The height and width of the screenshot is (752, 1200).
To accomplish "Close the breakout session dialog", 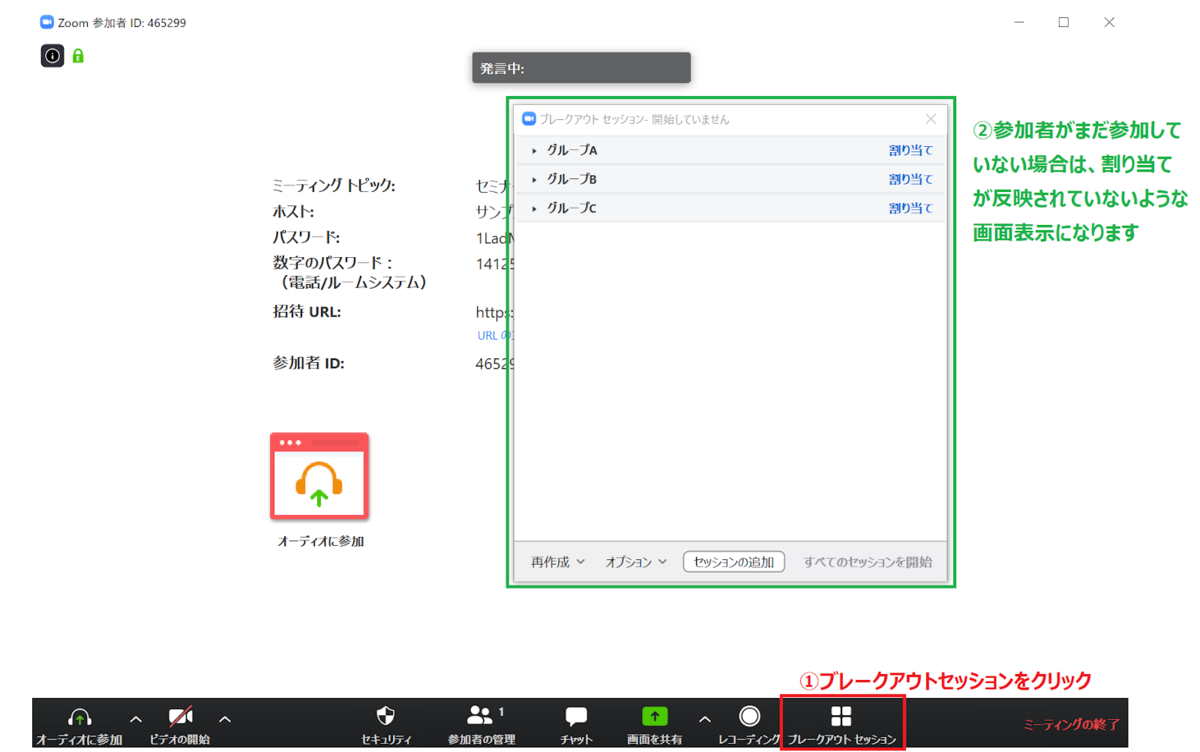I will pyautogui.click(x=931, y=119).
